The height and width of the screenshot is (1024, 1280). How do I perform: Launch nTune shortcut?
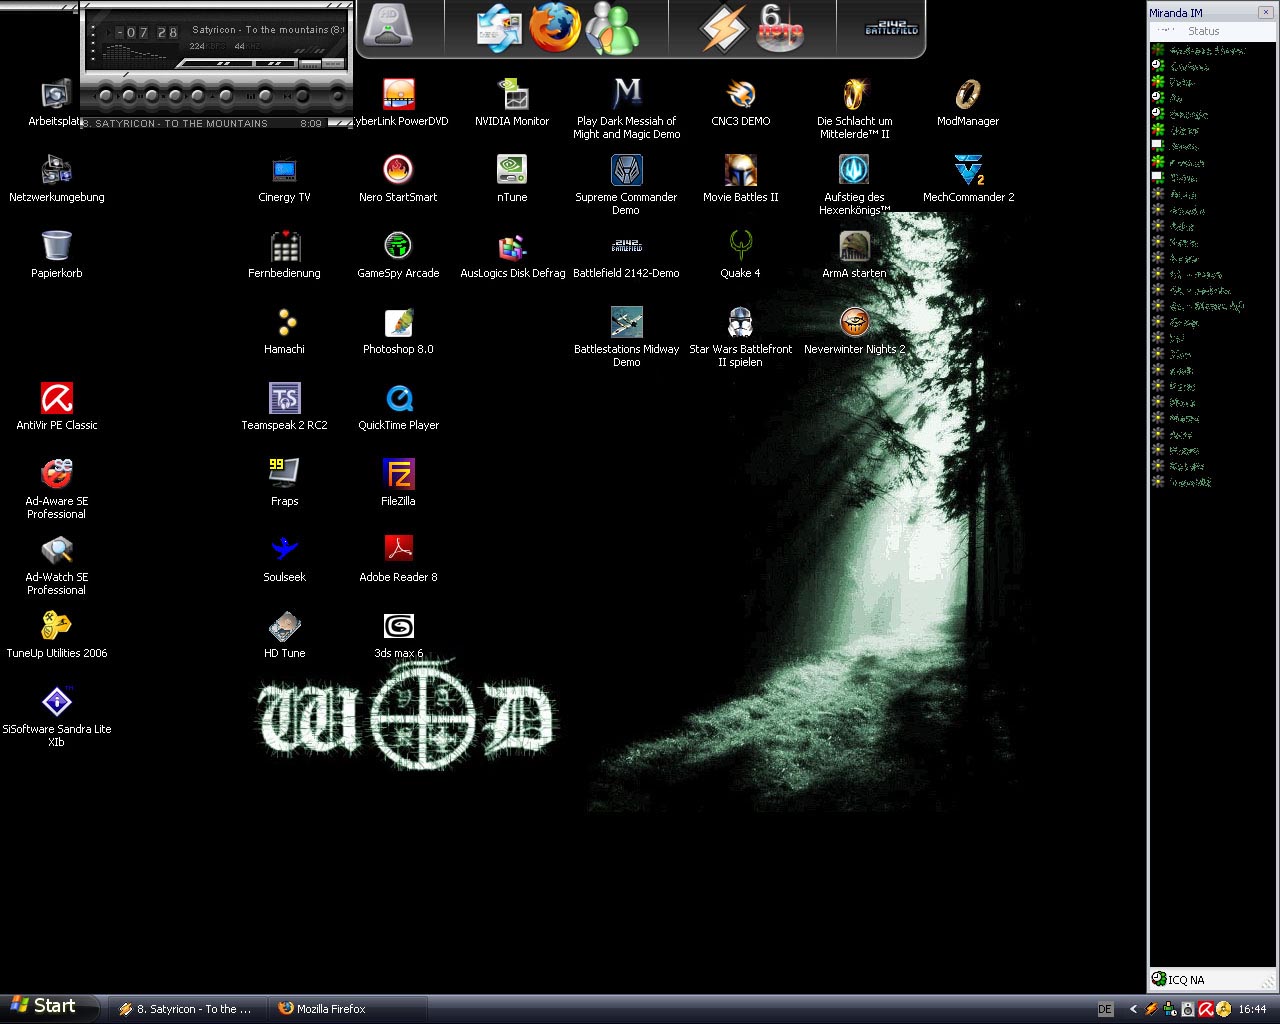[x=512, y=178]
